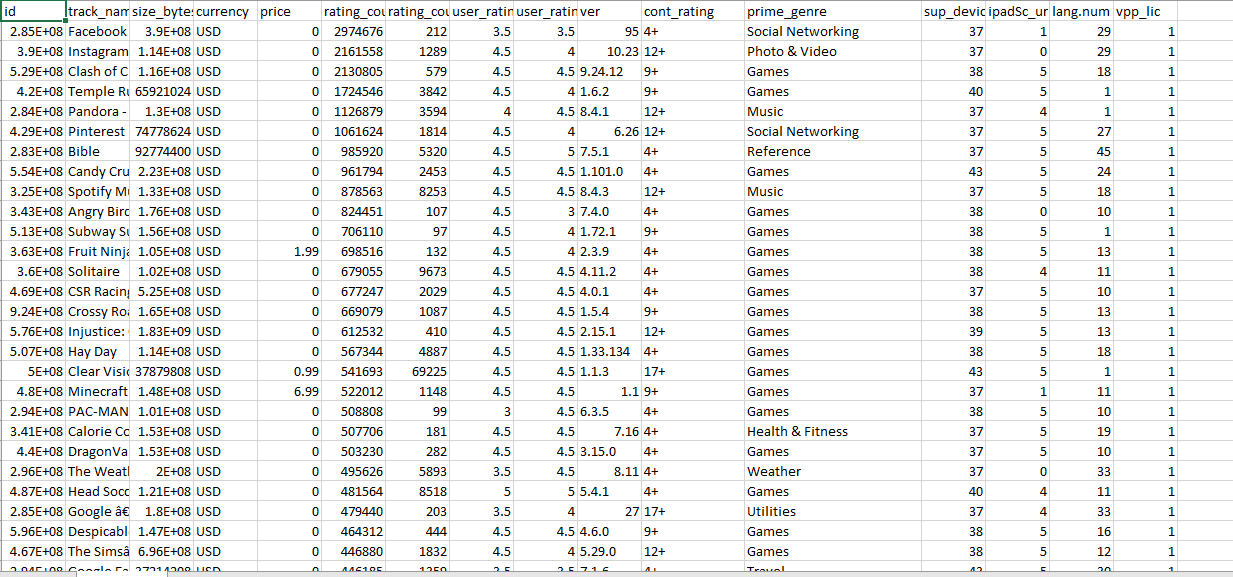Click the 'Facebook' track name cell
The height and width of the screenshot is (577, 1233).
click(98, 32)
